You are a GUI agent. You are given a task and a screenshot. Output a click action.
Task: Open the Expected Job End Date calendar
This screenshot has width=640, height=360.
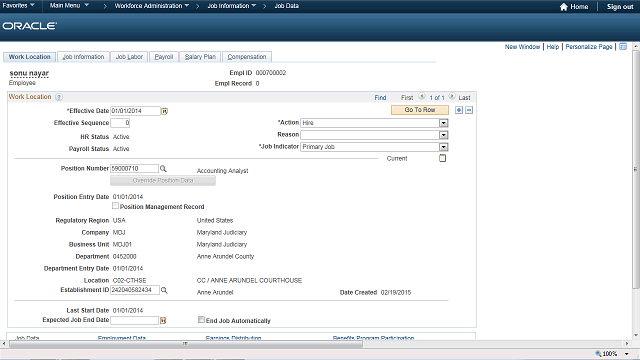(x=163, y=321)
